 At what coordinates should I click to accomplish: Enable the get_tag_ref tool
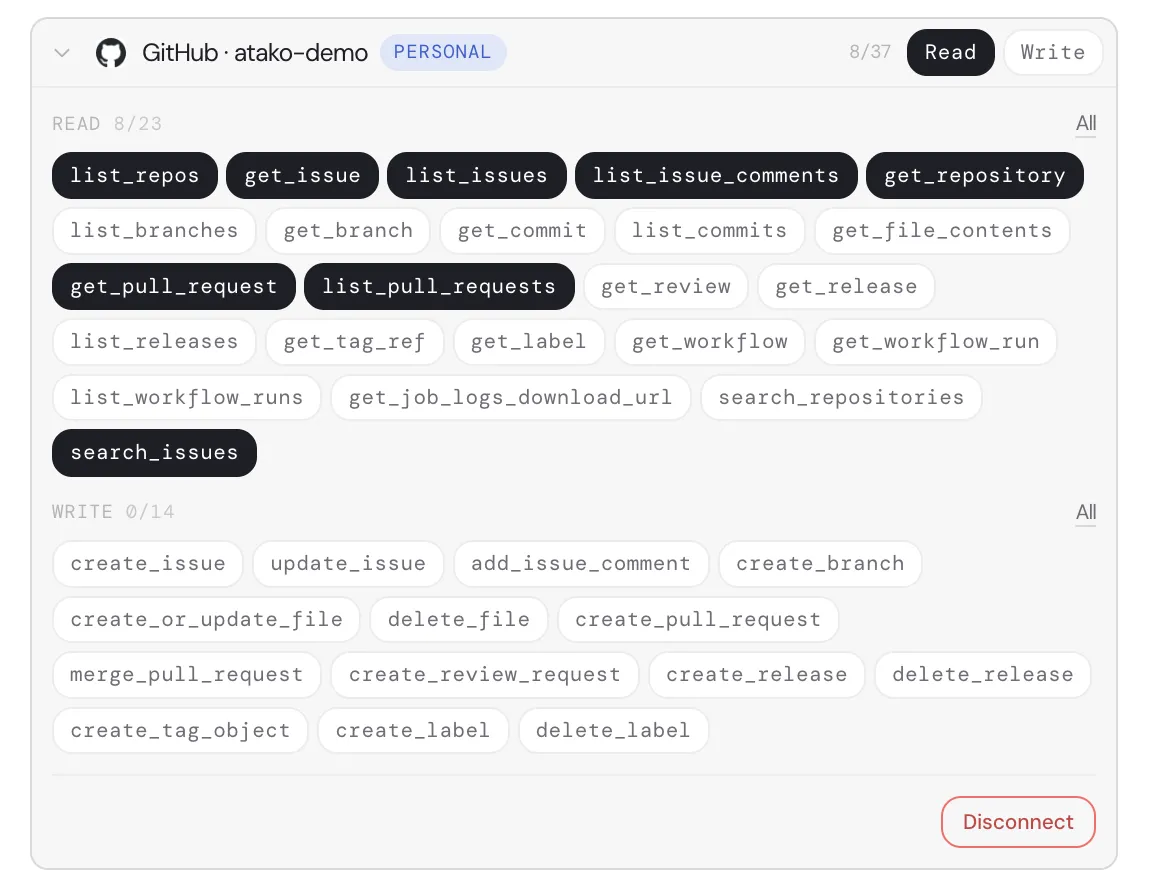354,342
